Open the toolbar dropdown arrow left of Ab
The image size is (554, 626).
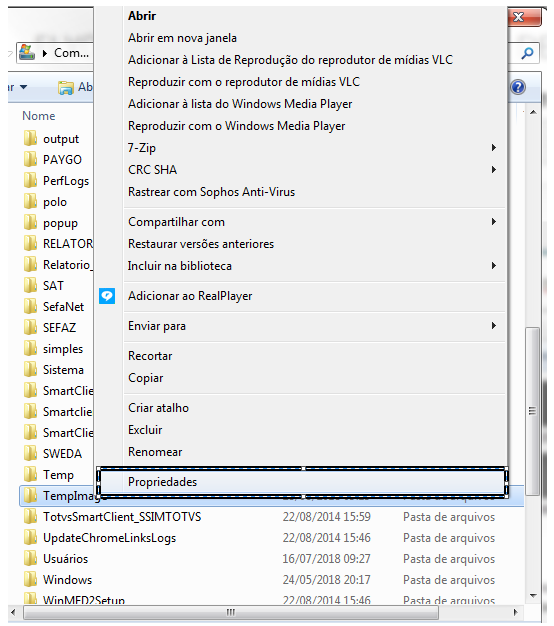tap(23, 87)
